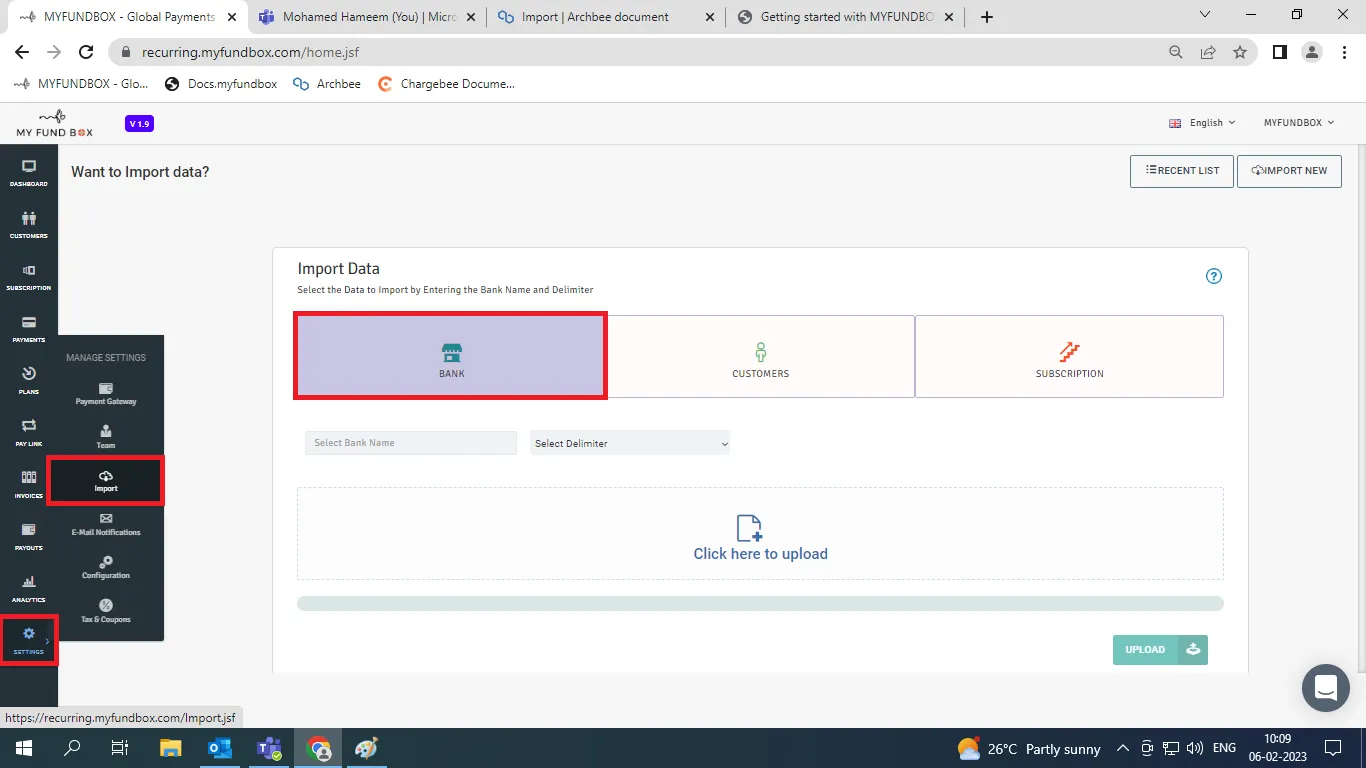Open the Select Delimiter dropdown

tap(630, 443)
